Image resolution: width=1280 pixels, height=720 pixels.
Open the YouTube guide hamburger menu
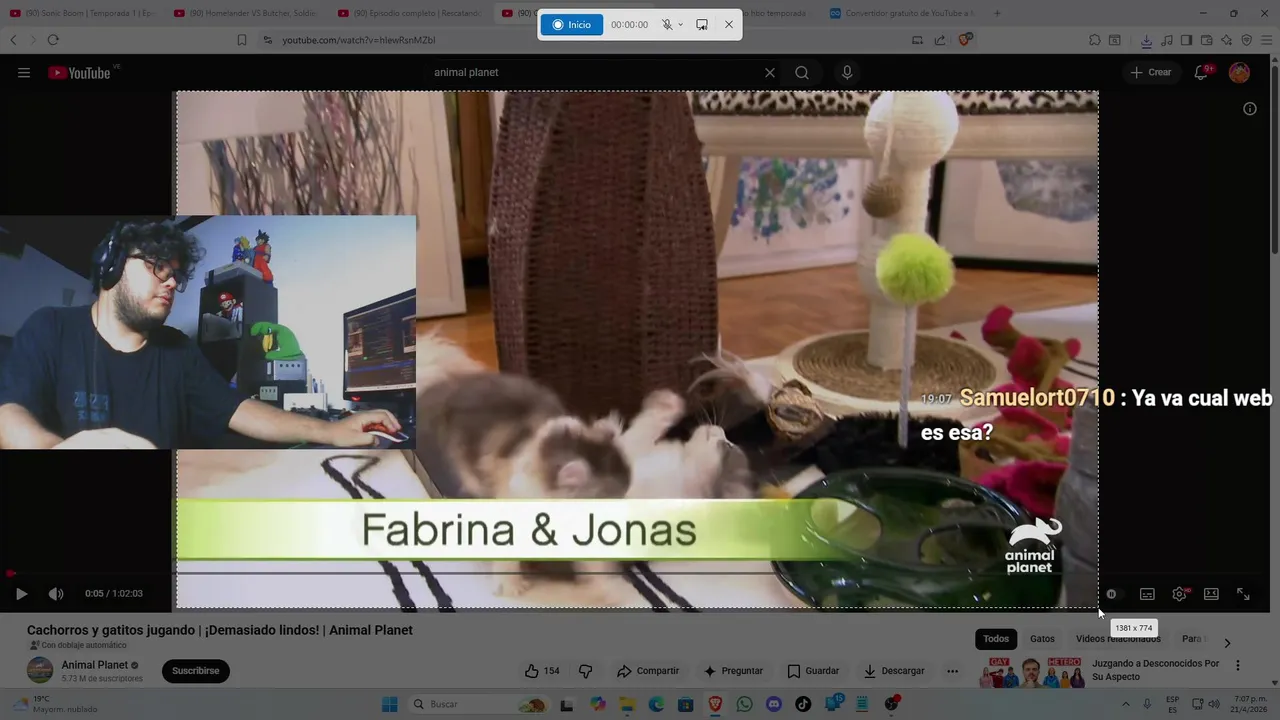24,73
